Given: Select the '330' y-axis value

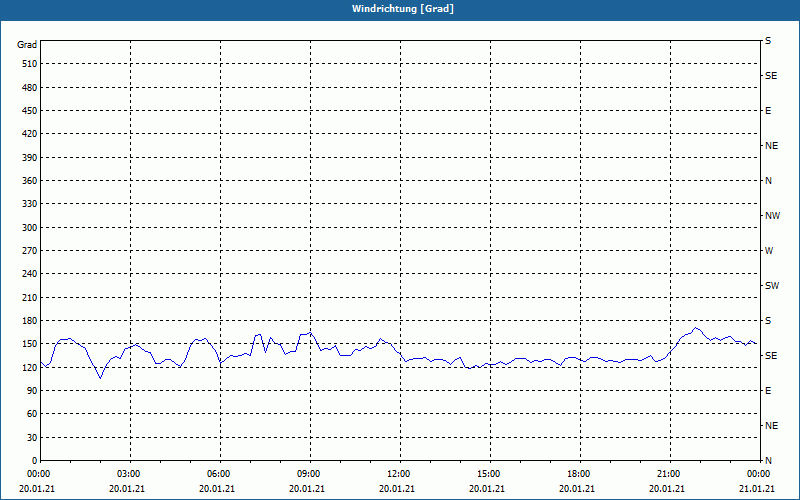Looking at the screenshot, I should click(30, 204).
